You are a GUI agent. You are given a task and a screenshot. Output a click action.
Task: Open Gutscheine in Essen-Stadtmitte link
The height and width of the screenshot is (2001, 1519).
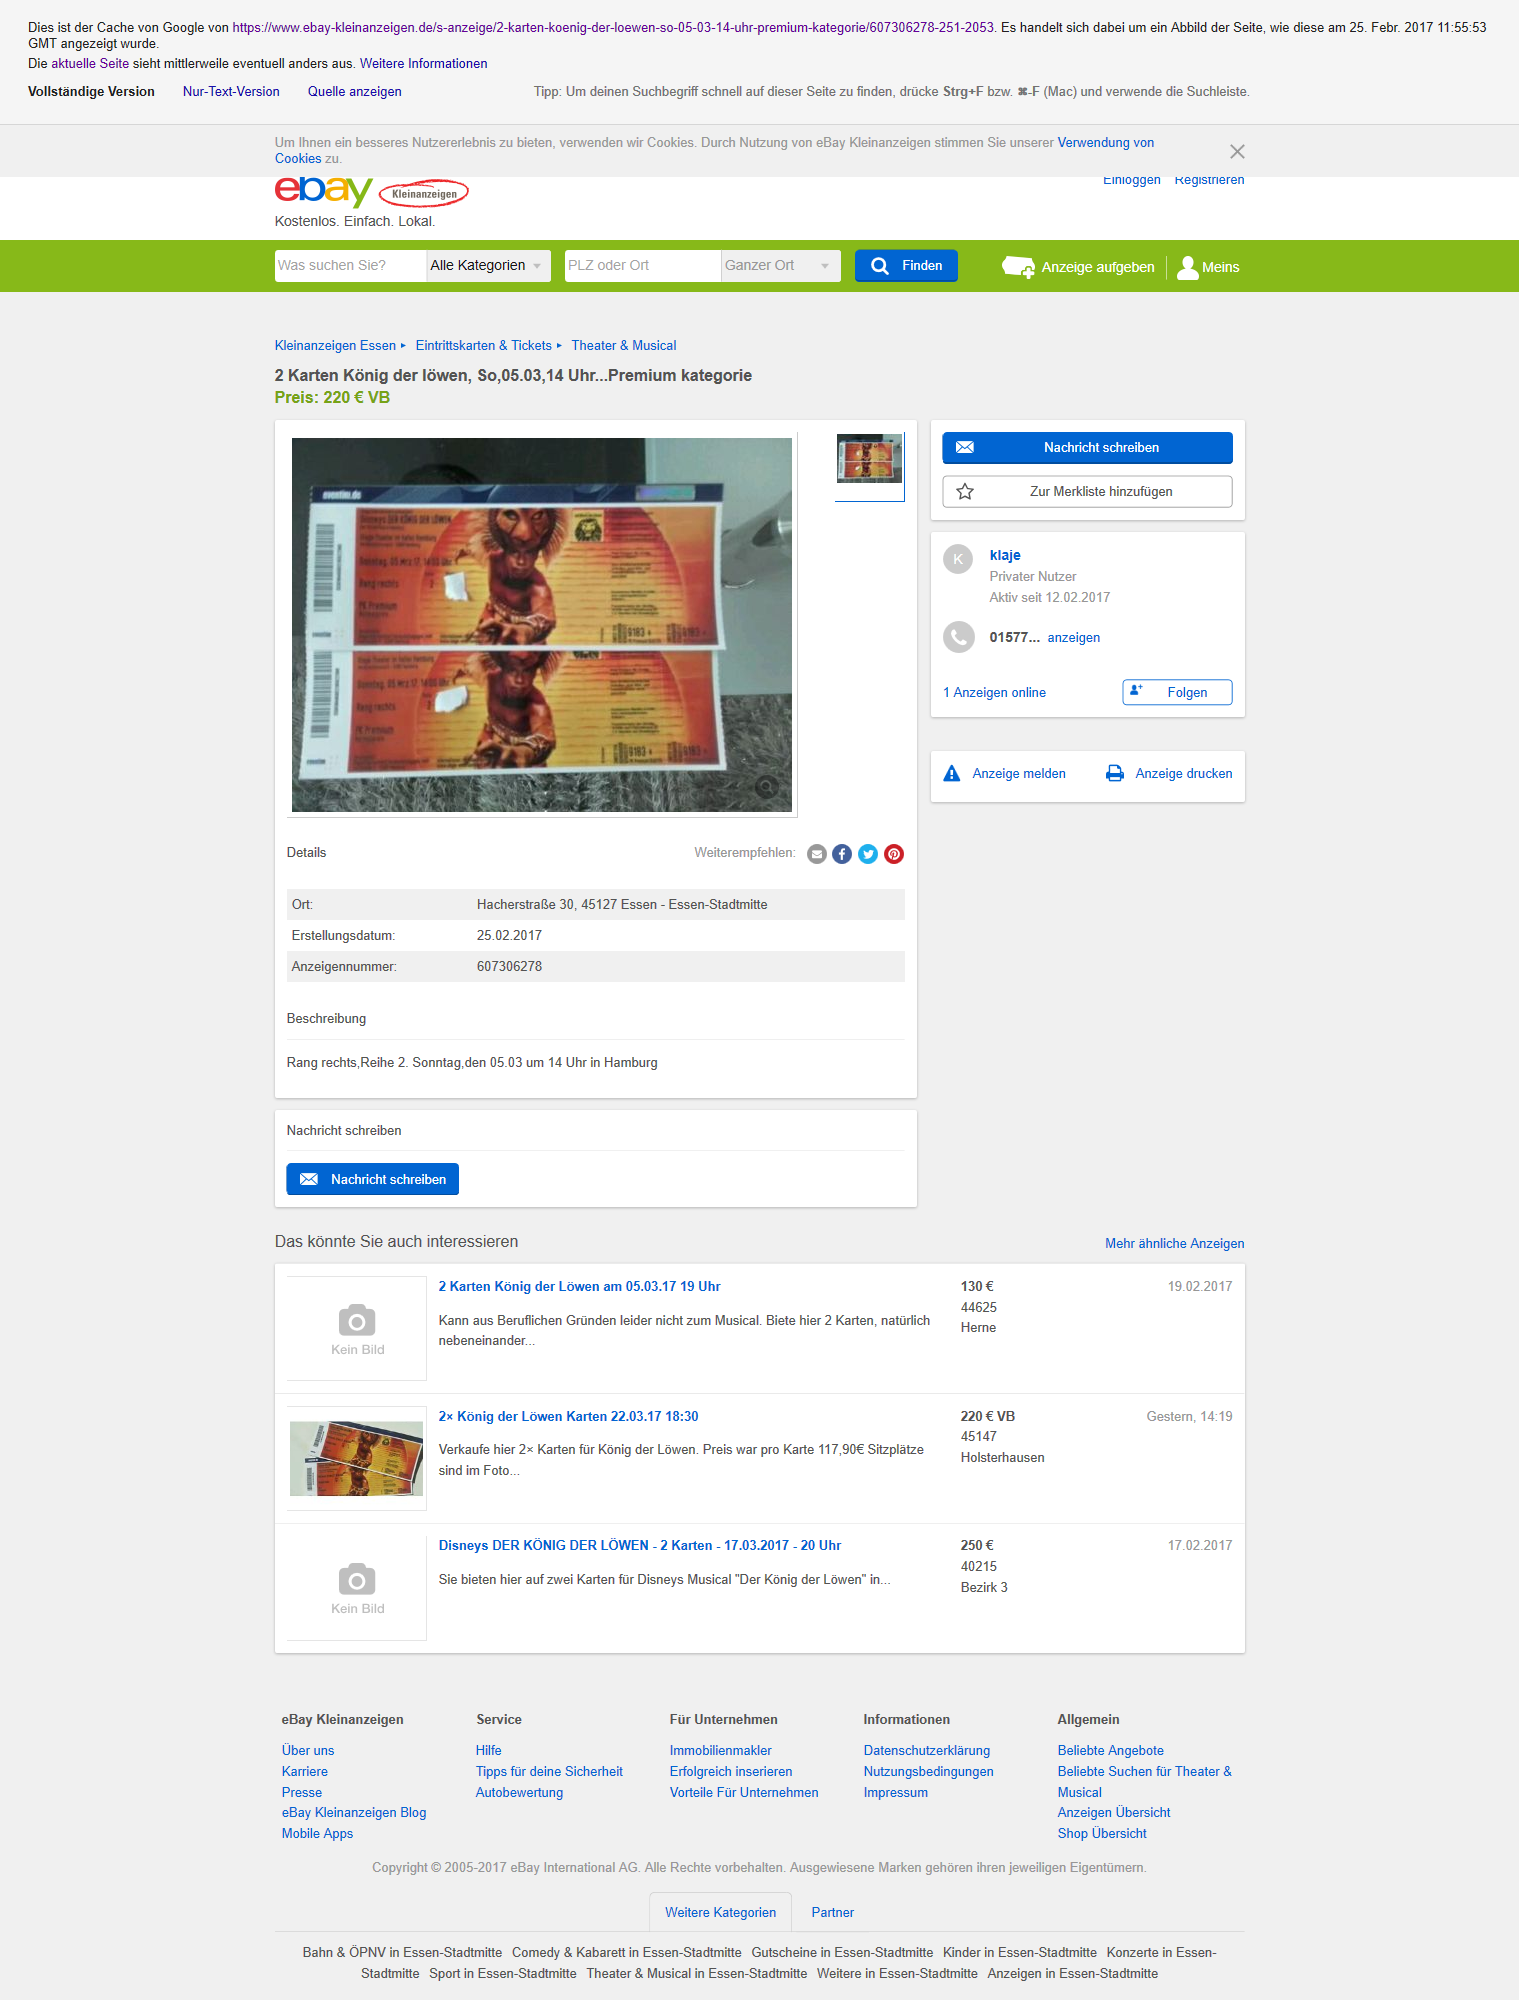(842, 1953)
